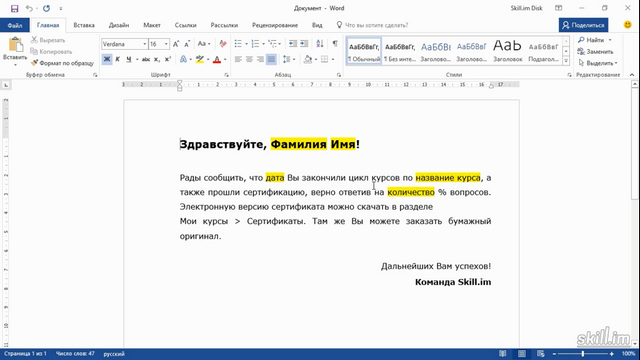Screen dimensions: 640x360
Task: Switch to Print Layout view in status bar
Action: [522, 353]
